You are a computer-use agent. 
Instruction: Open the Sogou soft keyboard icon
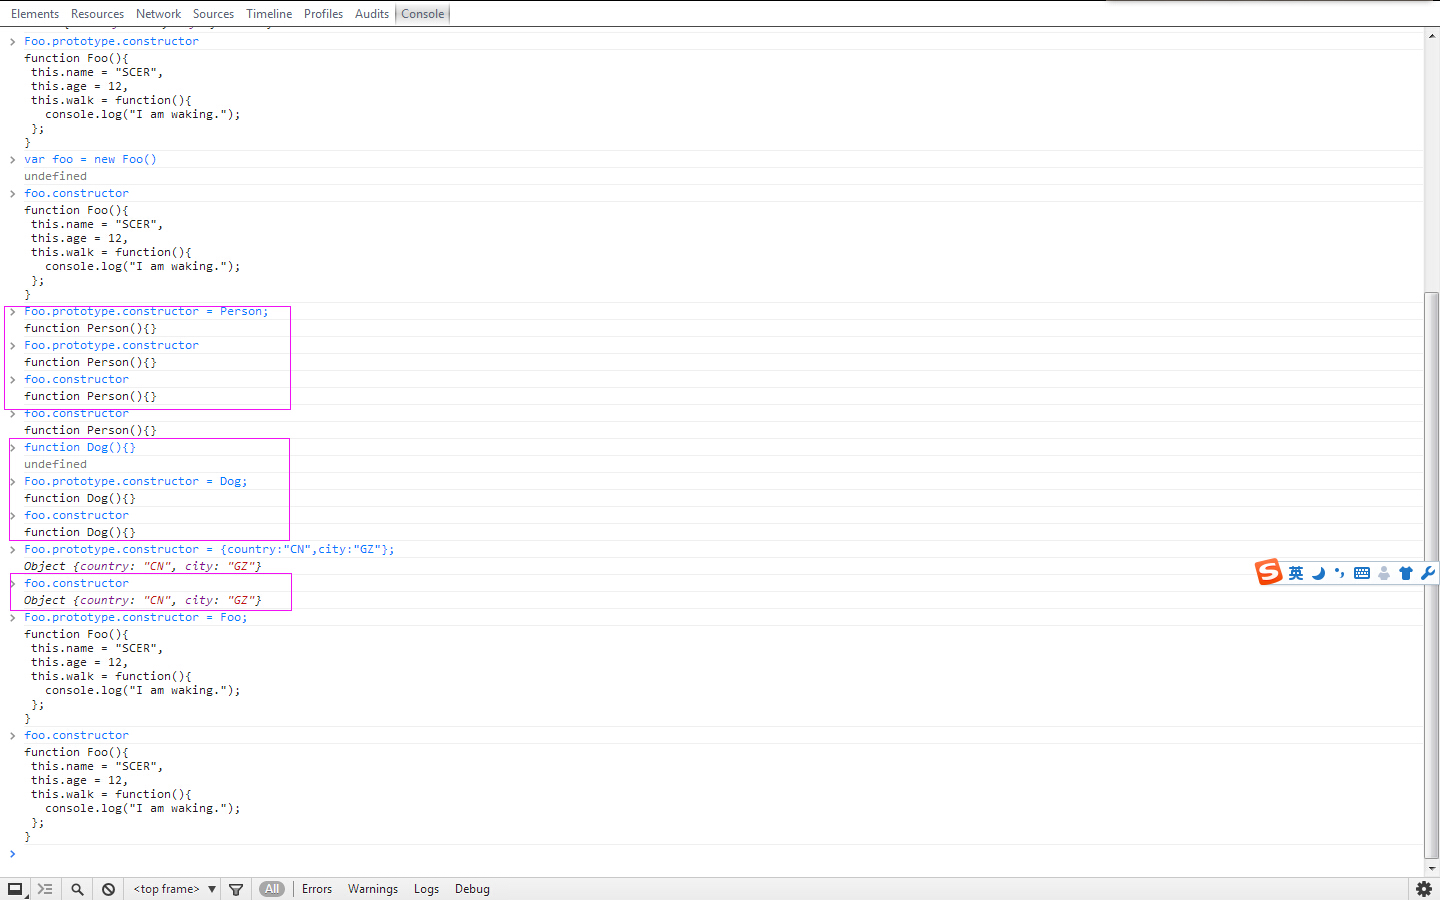coord(1362,573)
